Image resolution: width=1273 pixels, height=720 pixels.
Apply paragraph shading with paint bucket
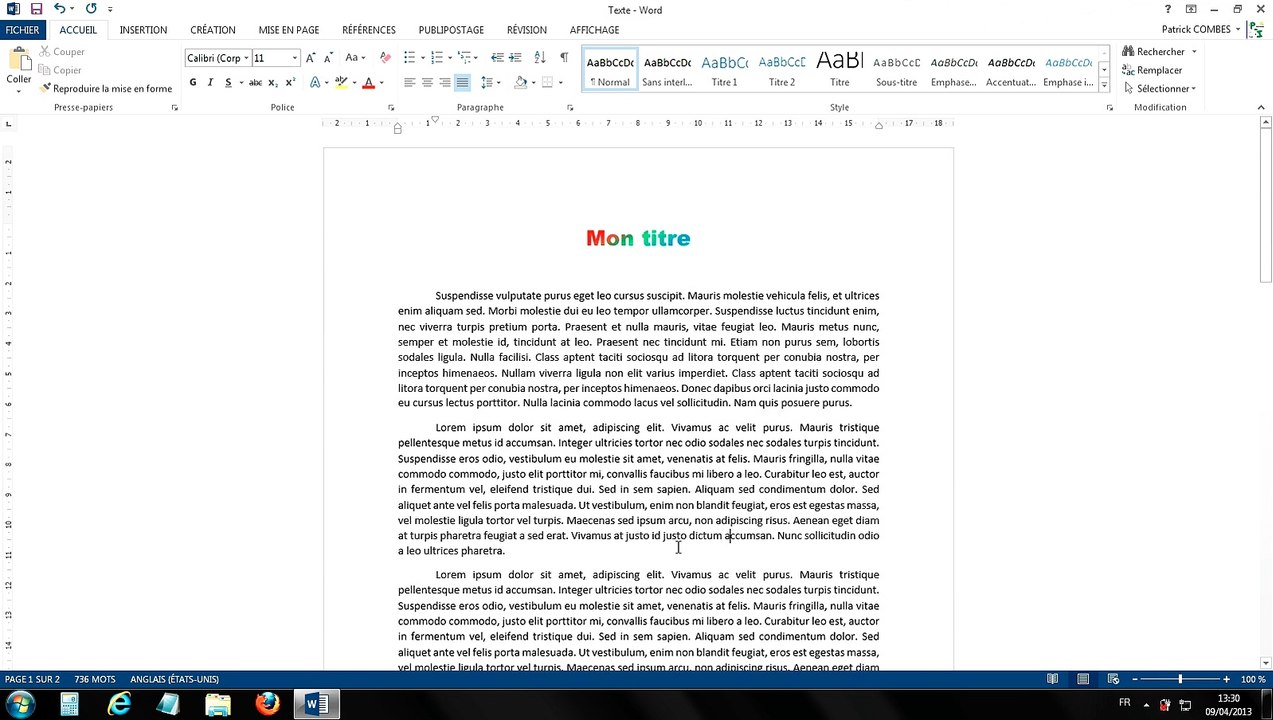coord(520,82)
